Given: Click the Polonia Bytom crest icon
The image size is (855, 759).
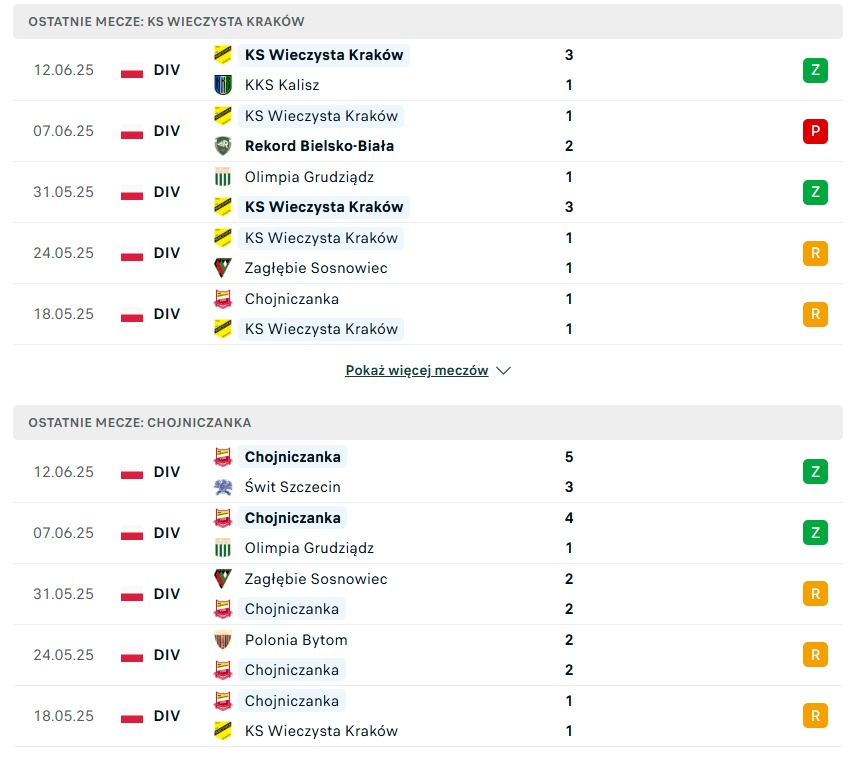Looking at the screenshot, I should [222, 640].
